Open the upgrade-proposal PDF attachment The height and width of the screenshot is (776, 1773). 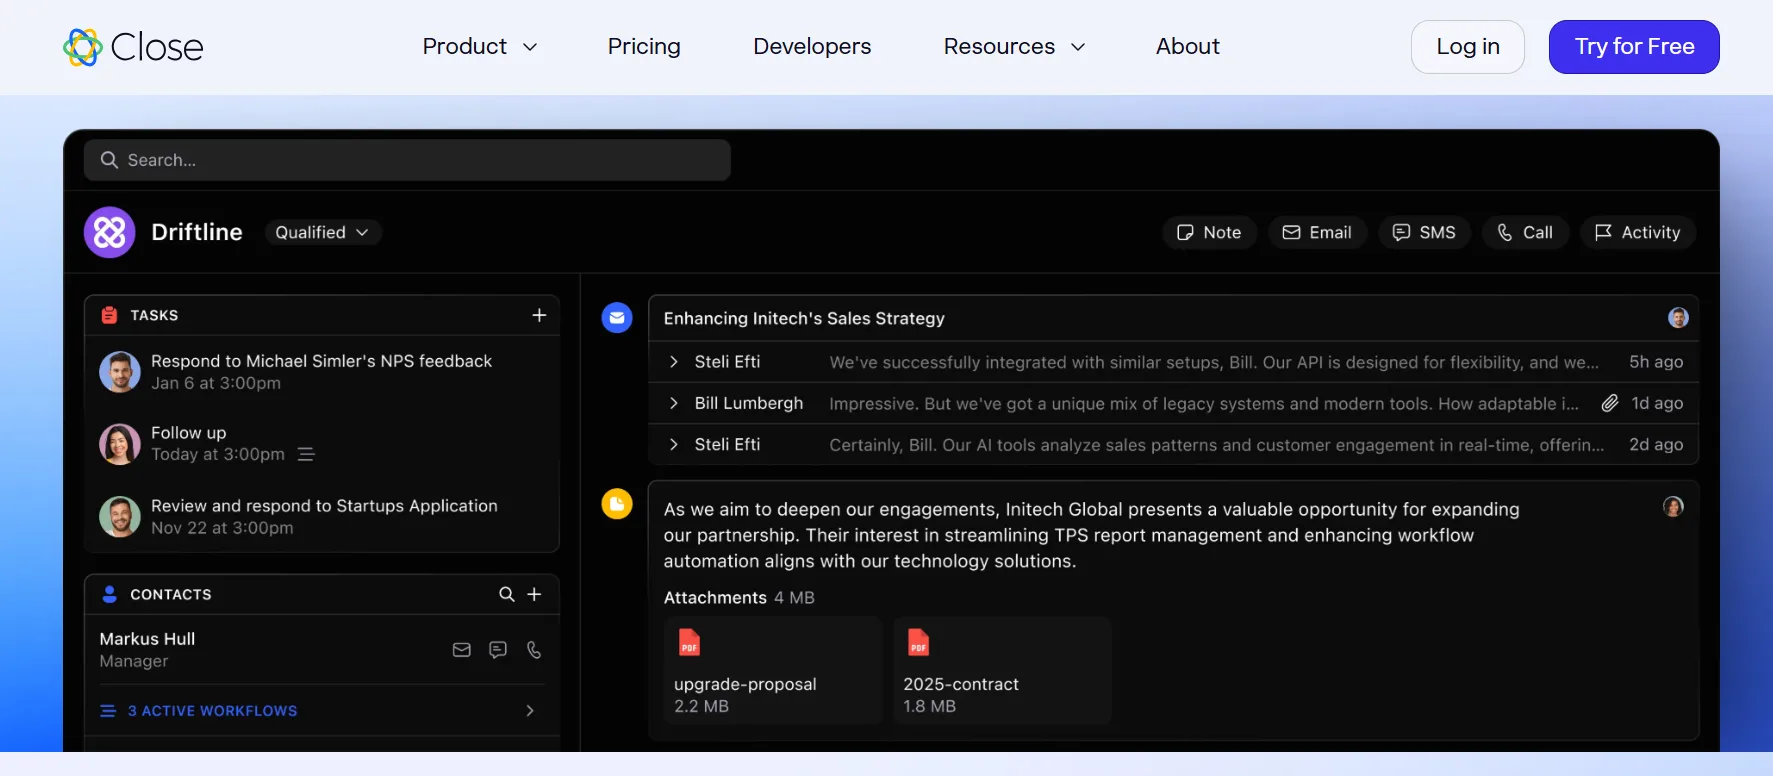click(x=773, y=670)
